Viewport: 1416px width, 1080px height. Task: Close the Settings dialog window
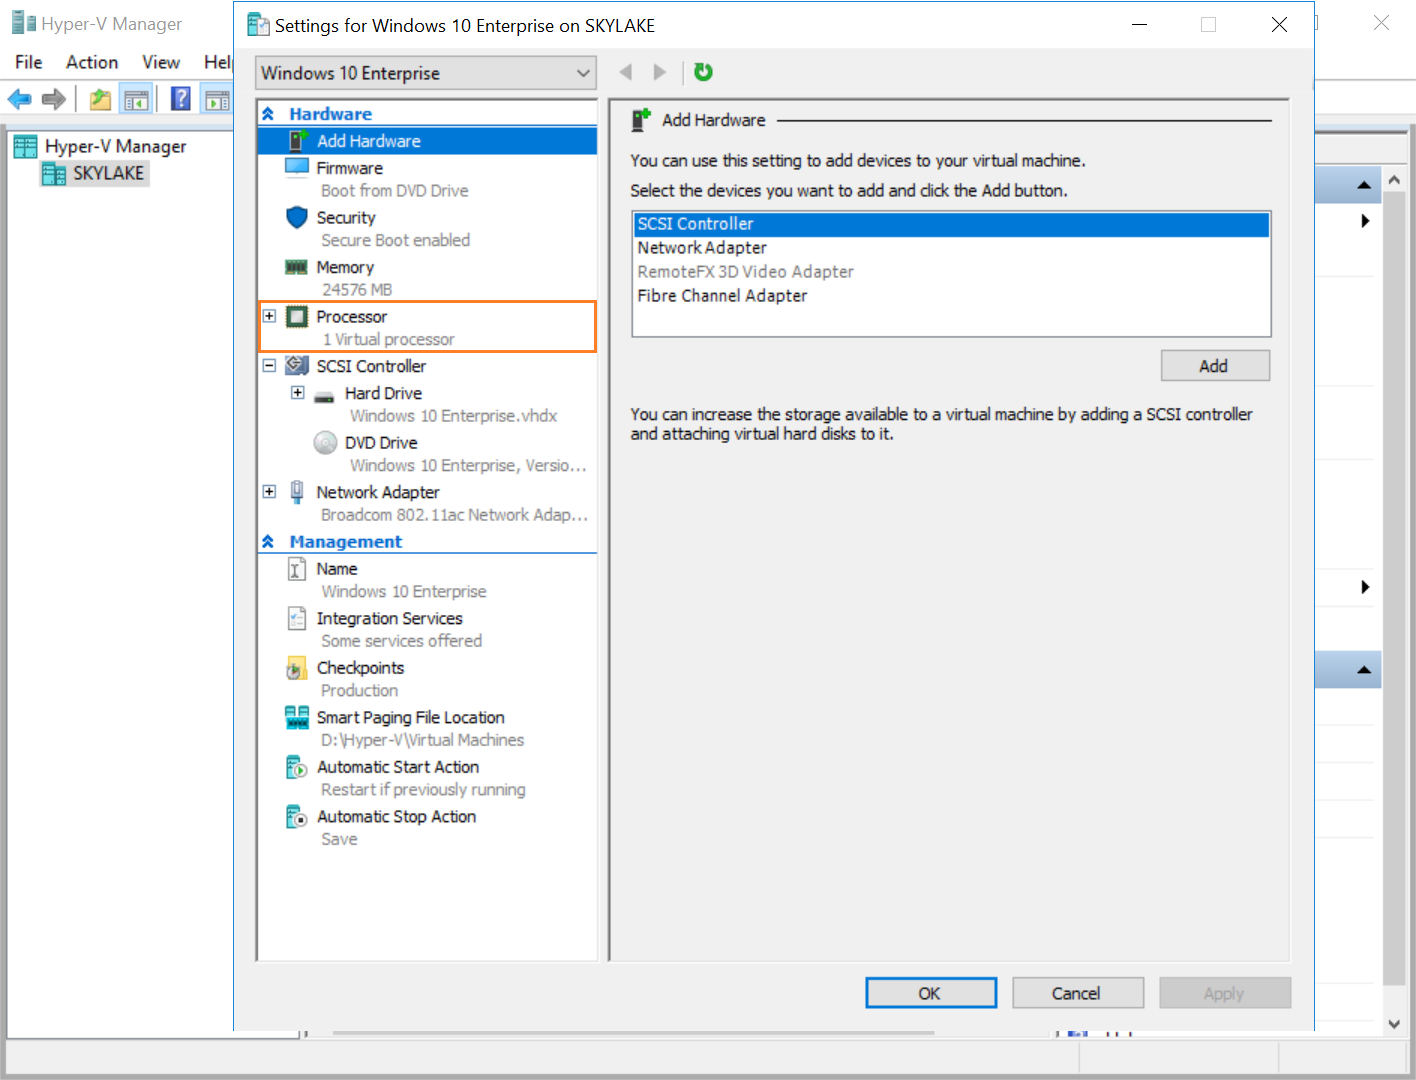1279,24
